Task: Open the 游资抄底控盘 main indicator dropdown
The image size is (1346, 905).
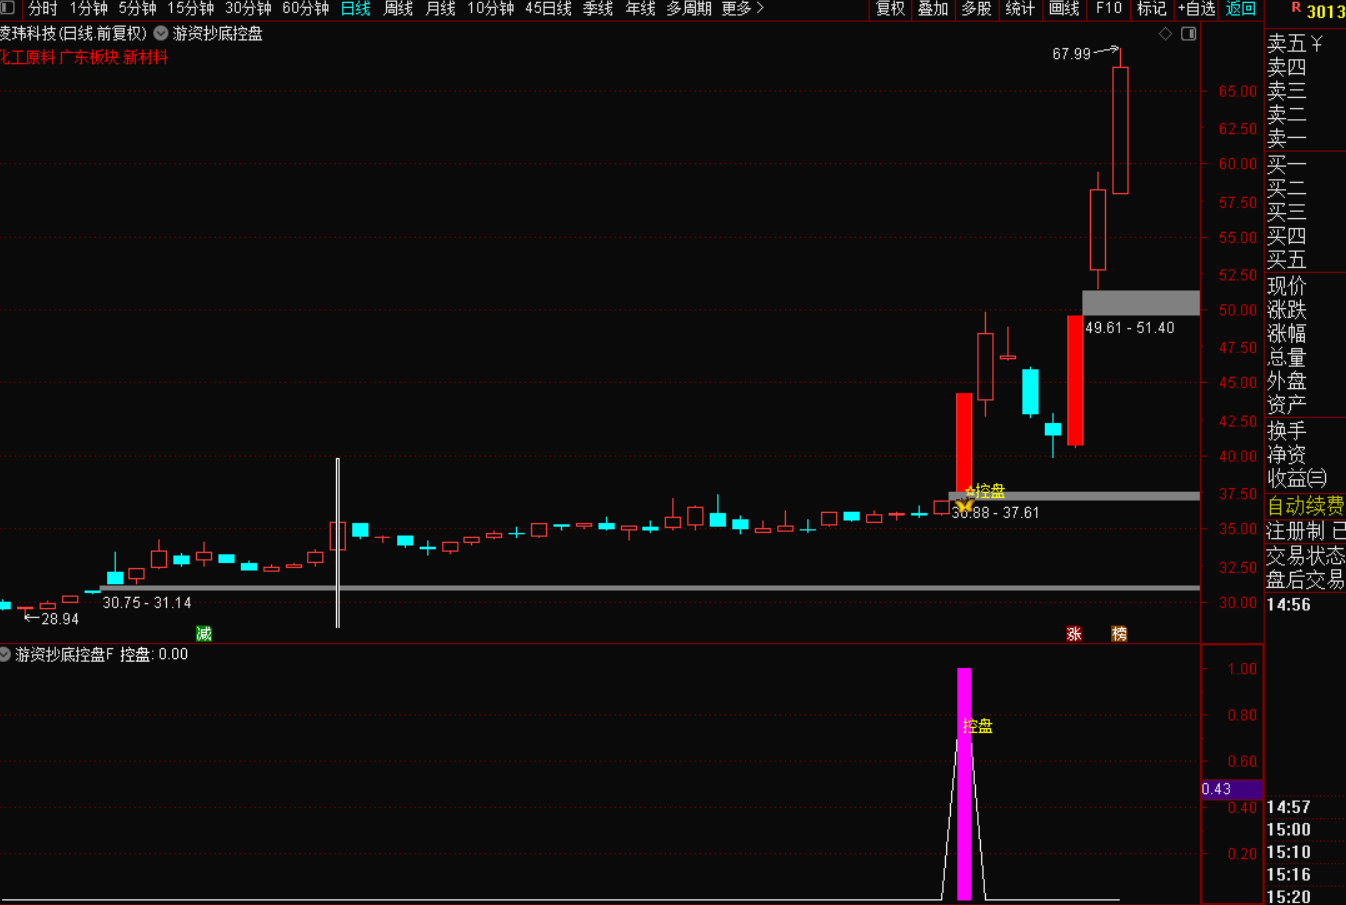Action: pyautogui.click(x=161, y=33)
